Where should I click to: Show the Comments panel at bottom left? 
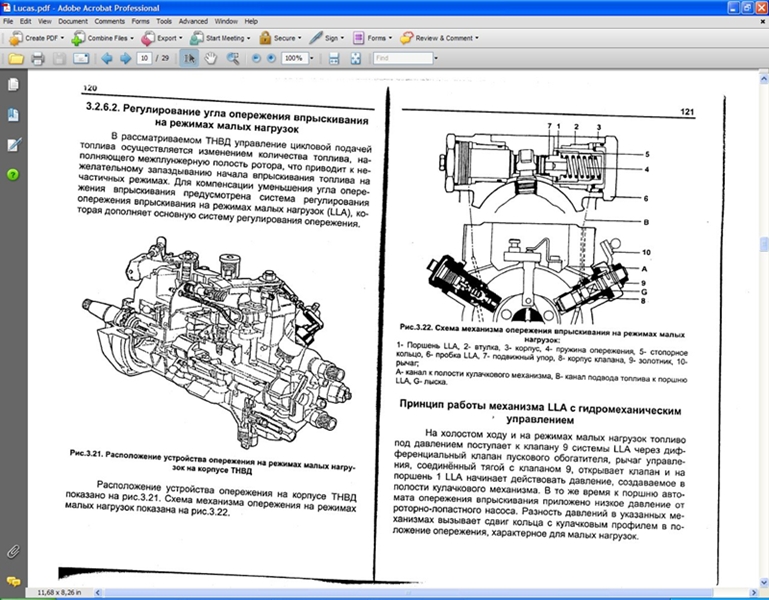[13, 580]
